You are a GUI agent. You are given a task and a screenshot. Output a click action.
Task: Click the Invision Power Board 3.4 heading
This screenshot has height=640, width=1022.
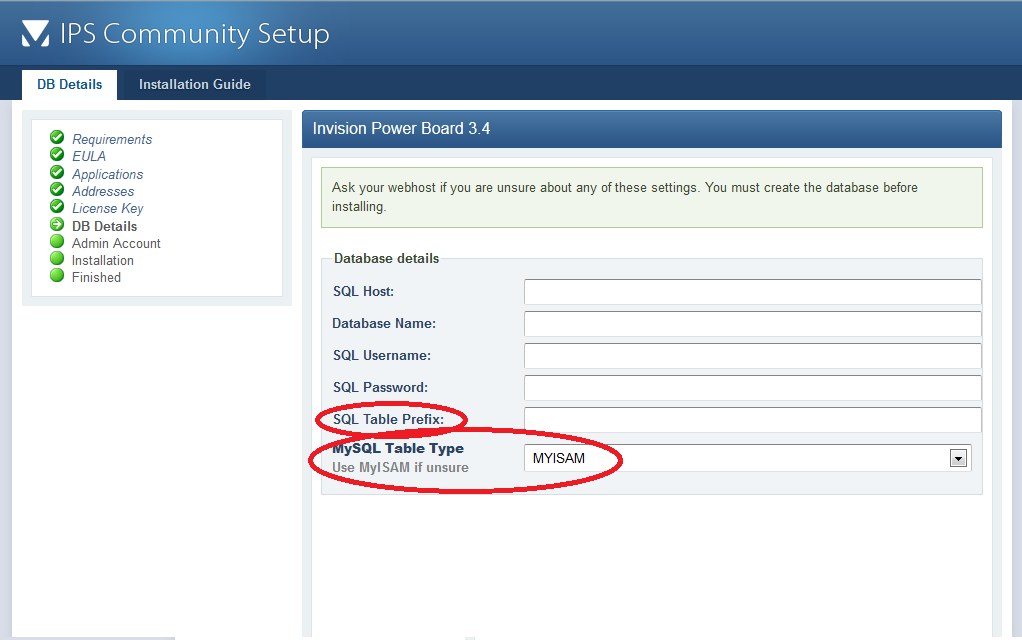click(x=401, y=128)
